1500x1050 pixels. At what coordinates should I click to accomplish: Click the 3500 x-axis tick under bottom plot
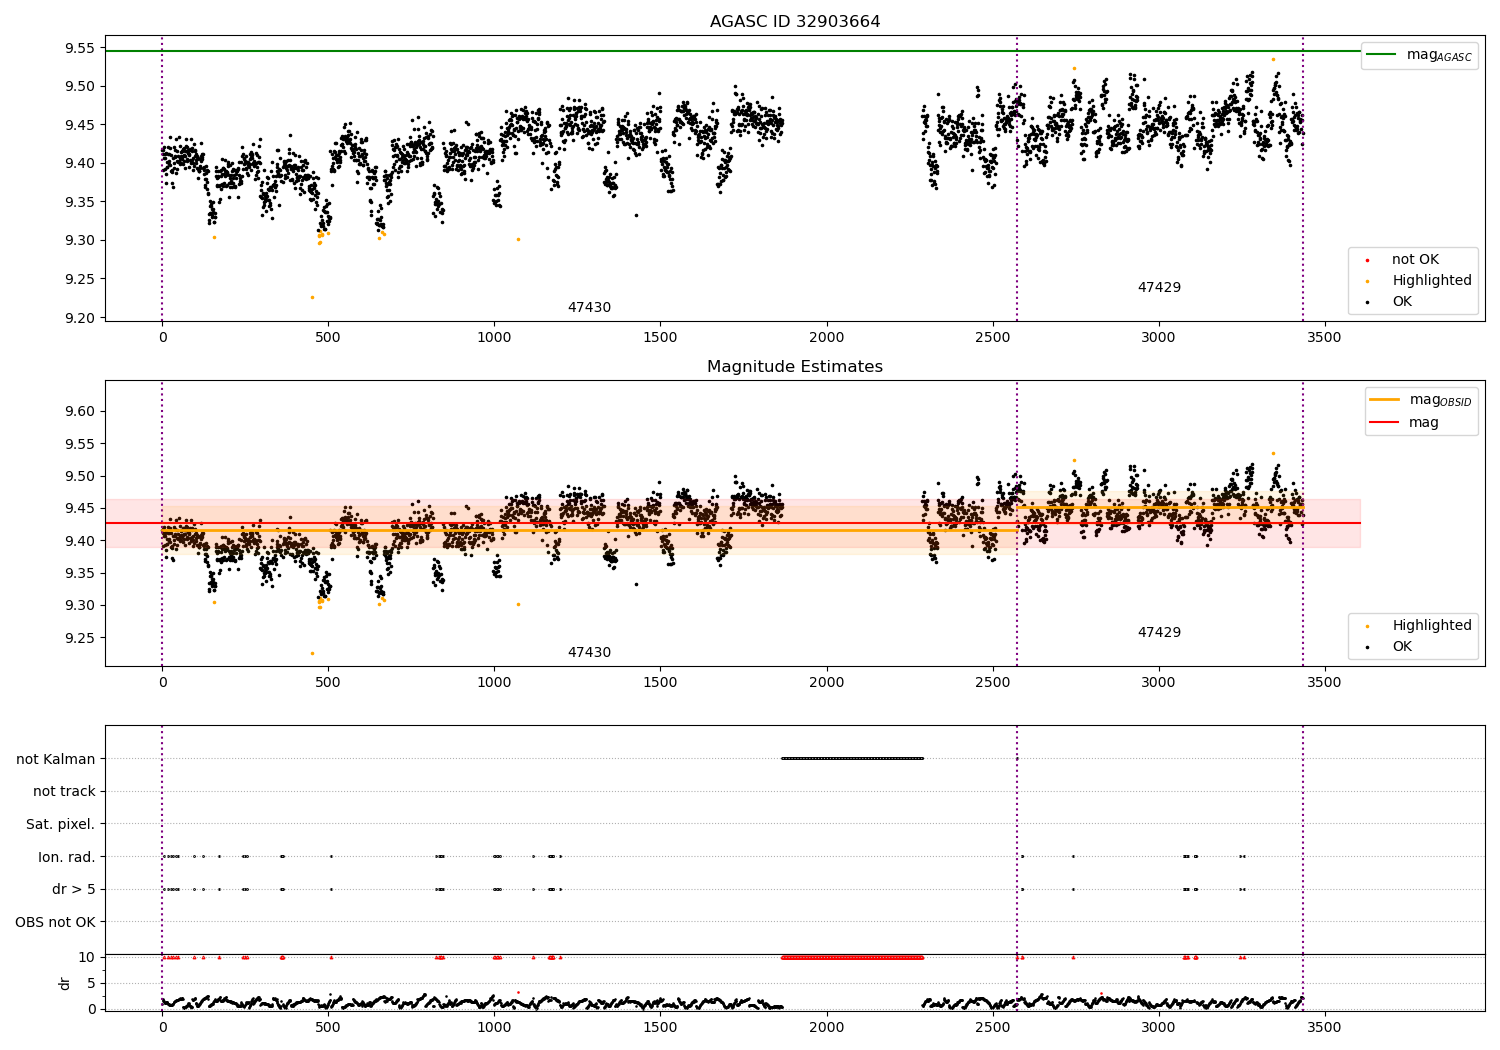pos(1325,1027)
